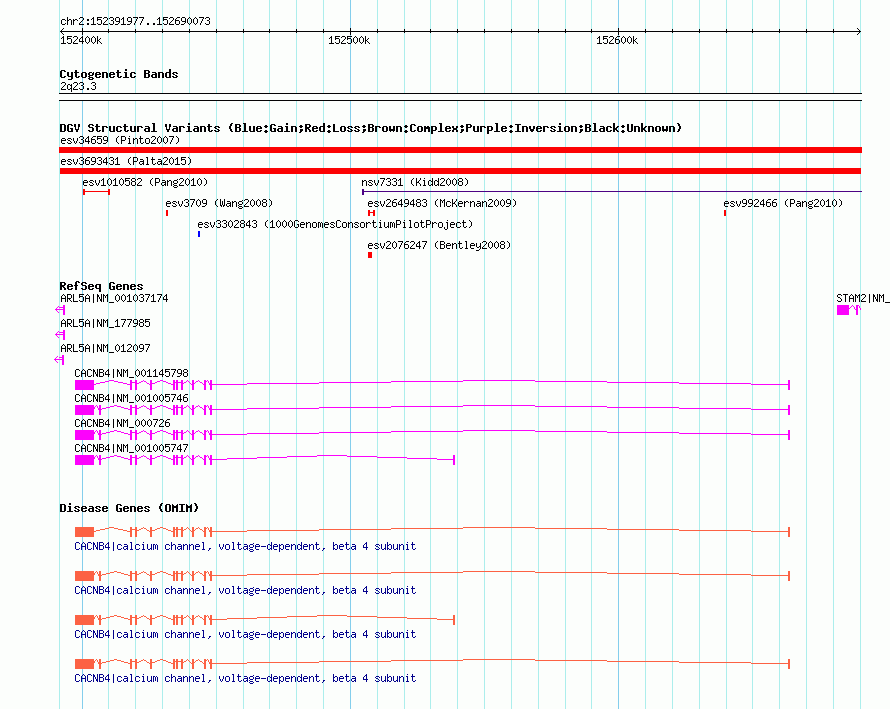
Task: Select the esv992466 (Pang2010) red marker
Action: pyautogui.click(x=725, y=213)
